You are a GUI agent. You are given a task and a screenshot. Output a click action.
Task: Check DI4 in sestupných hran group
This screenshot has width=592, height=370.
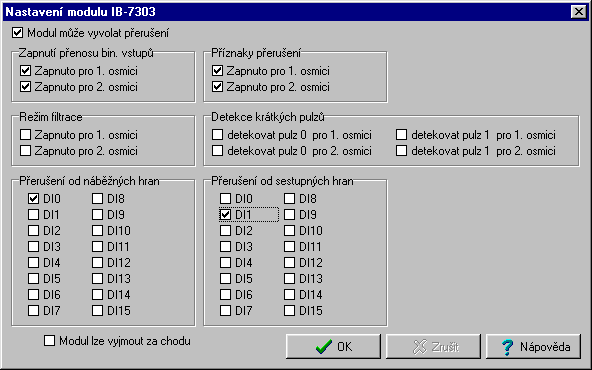[x=225, y=262]
